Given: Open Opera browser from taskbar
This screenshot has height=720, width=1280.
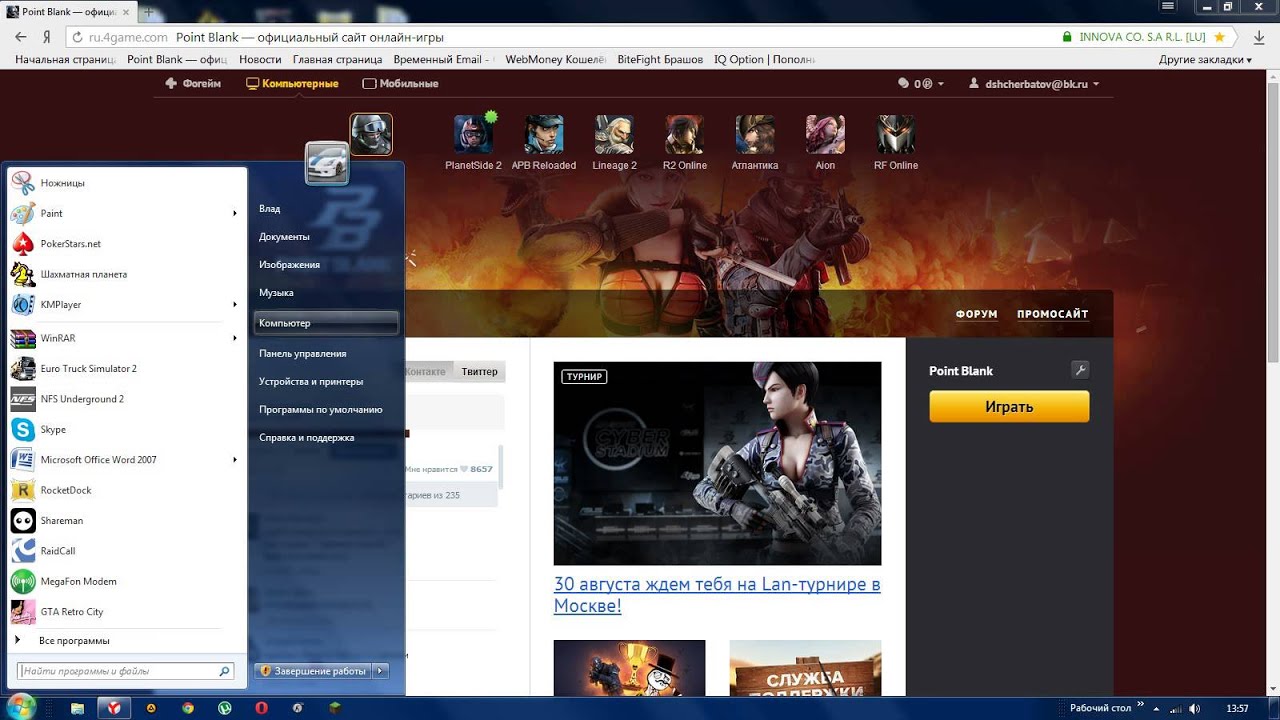Looking at the screenshot, I should pos(261,708).
